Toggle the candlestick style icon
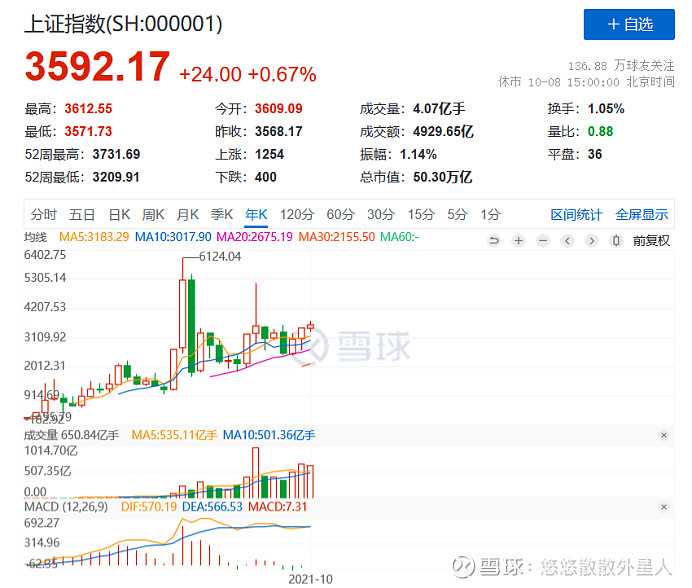 click(616, 241)
